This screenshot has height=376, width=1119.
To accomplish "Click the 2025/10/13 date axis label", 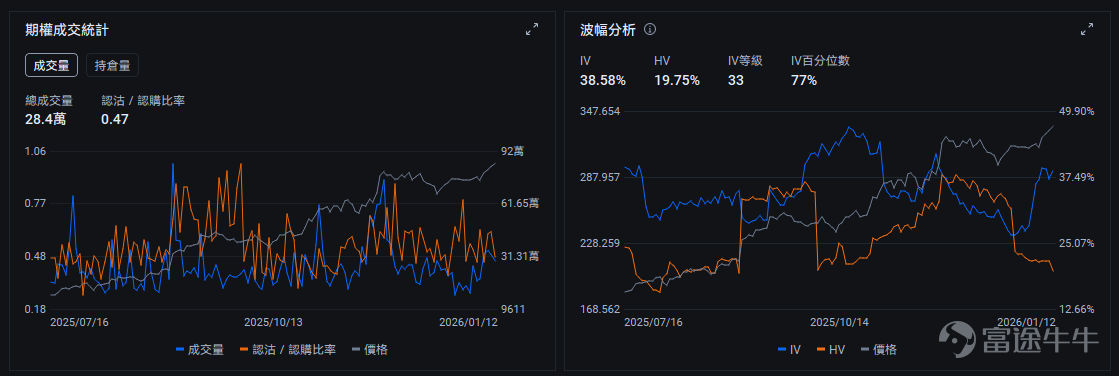I will pyautogui.click(x=273, y=322).
